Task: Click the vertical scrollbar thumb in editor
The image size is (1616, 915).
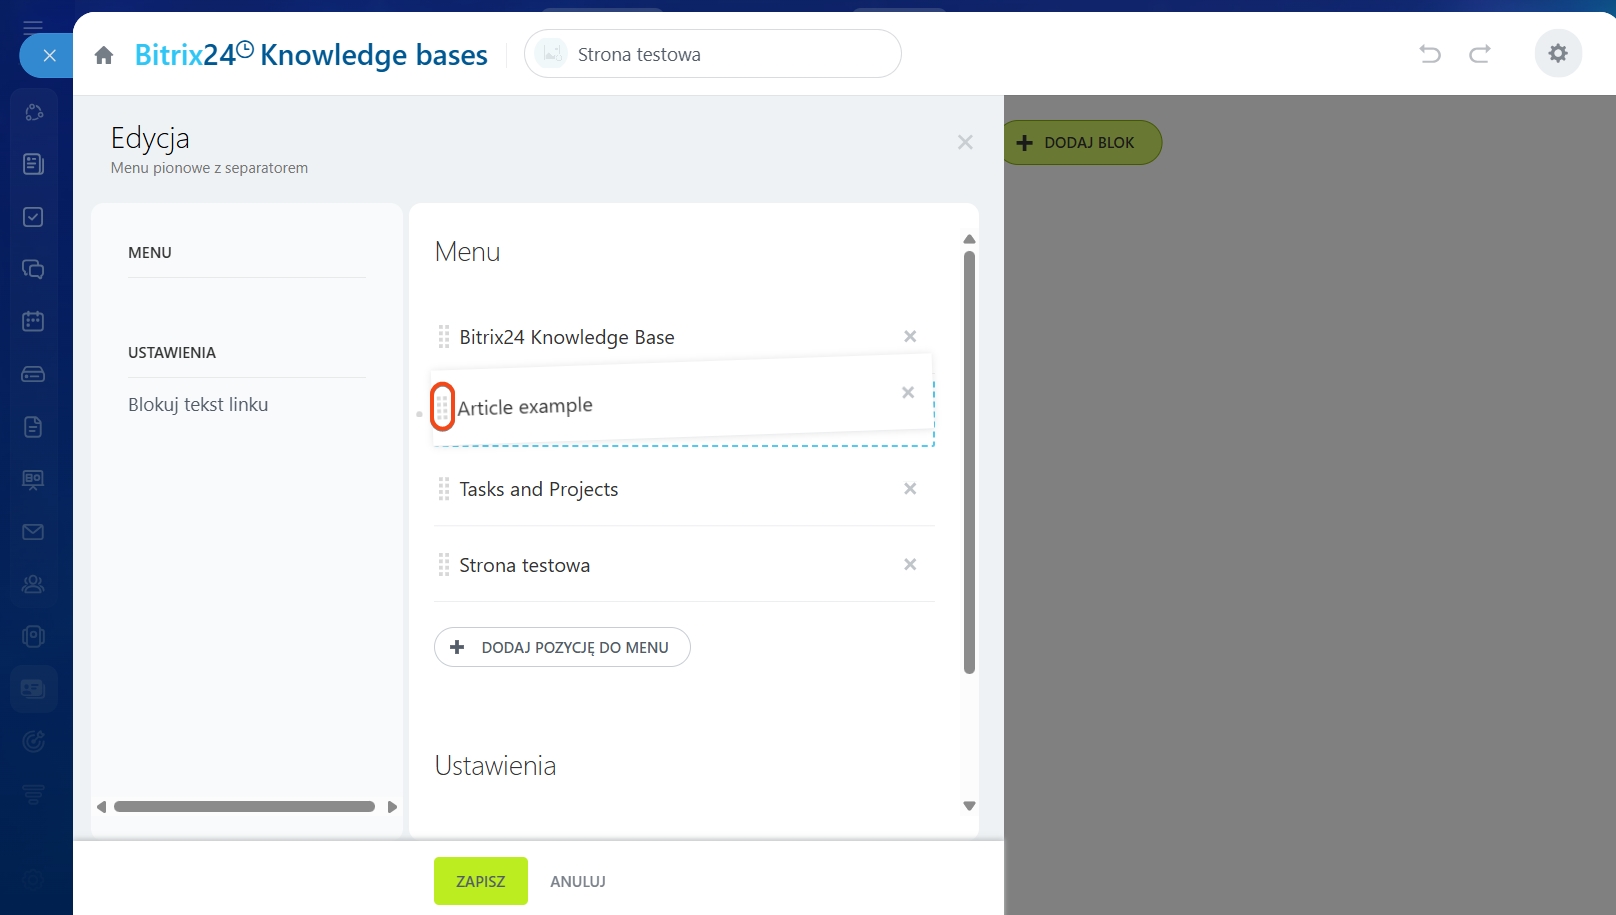Action: coord(969,462)
